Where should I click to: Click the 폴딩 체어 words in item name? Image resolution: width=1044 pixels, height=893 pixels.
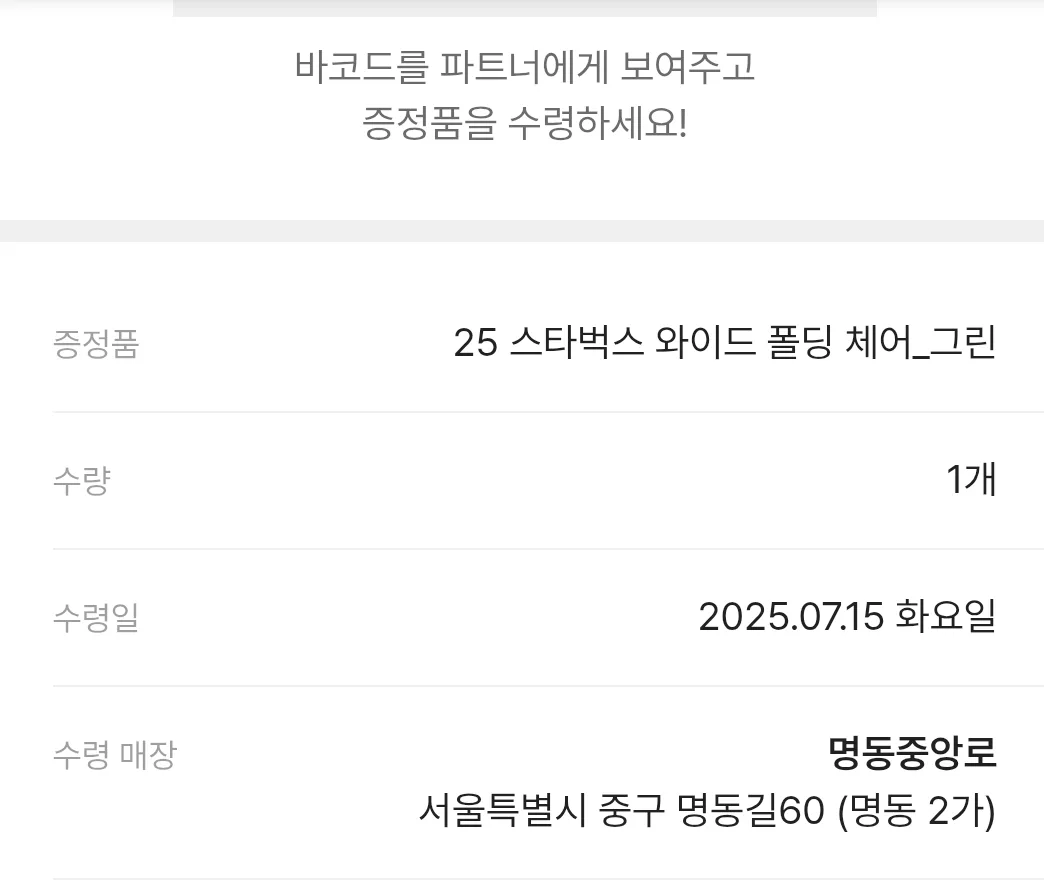click(x=839, y=344)
